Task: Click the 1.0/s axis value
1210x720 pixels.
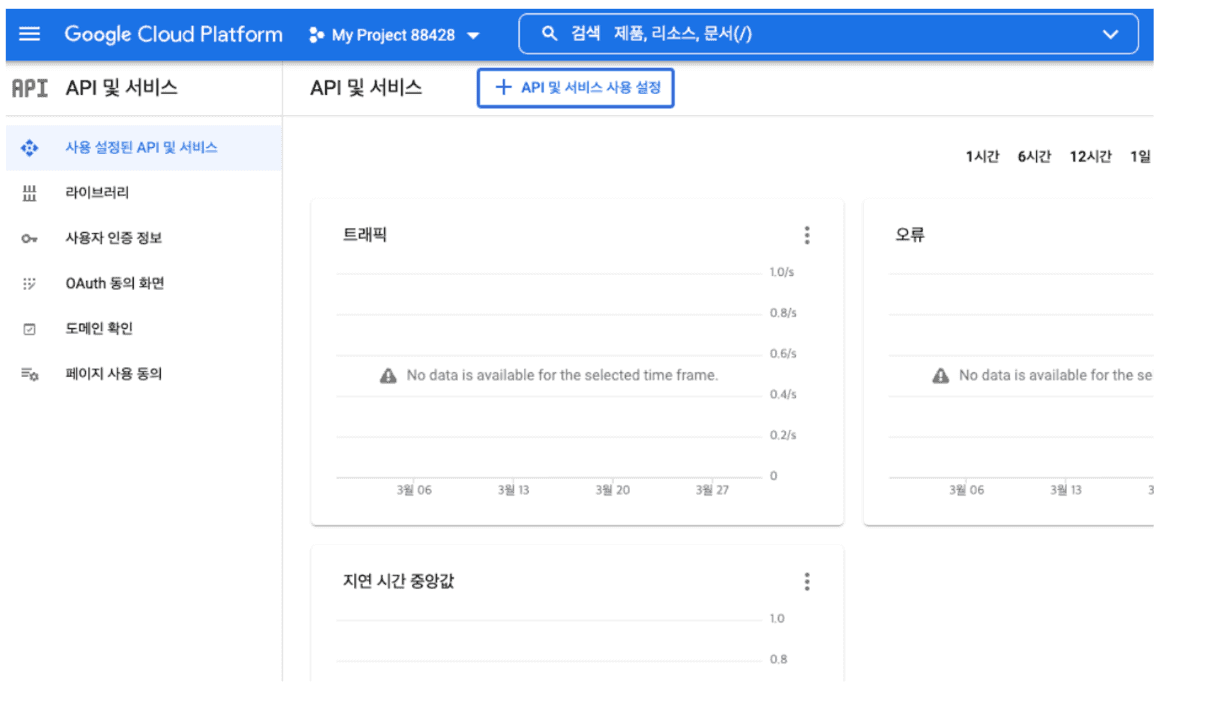Action: [783, 272]
